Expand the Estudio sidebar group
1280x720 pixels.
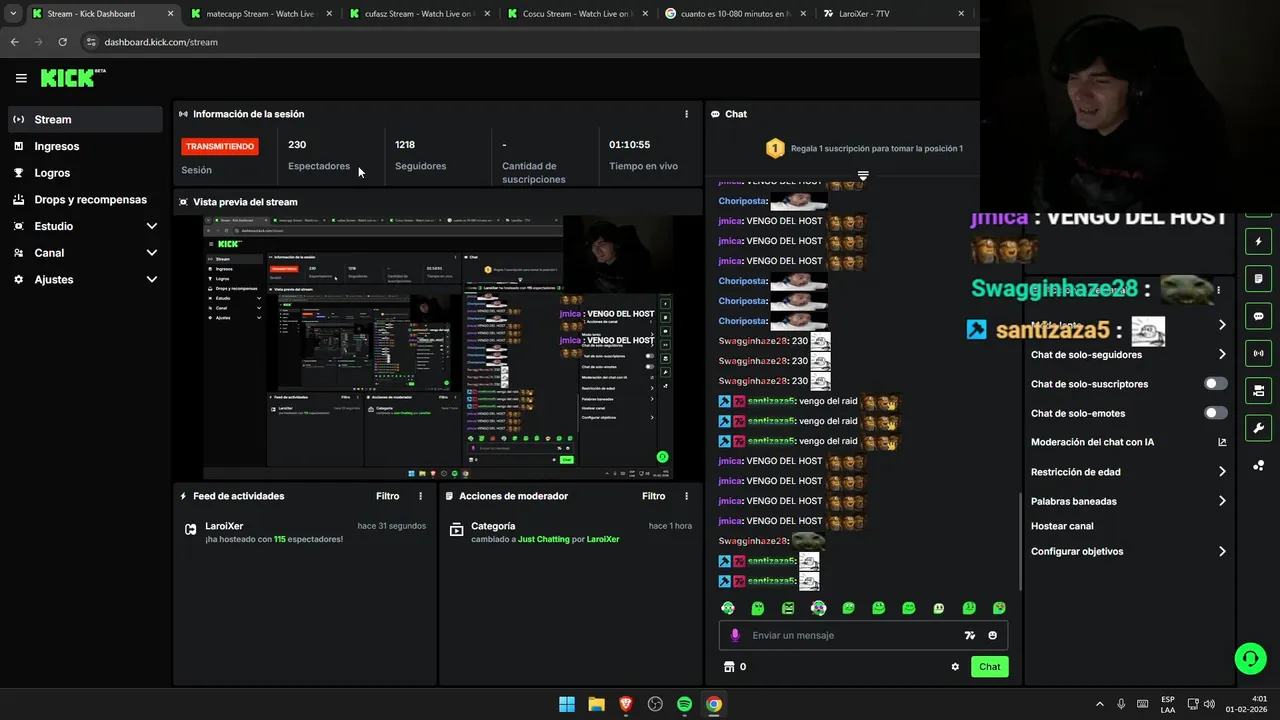point(85,226)
